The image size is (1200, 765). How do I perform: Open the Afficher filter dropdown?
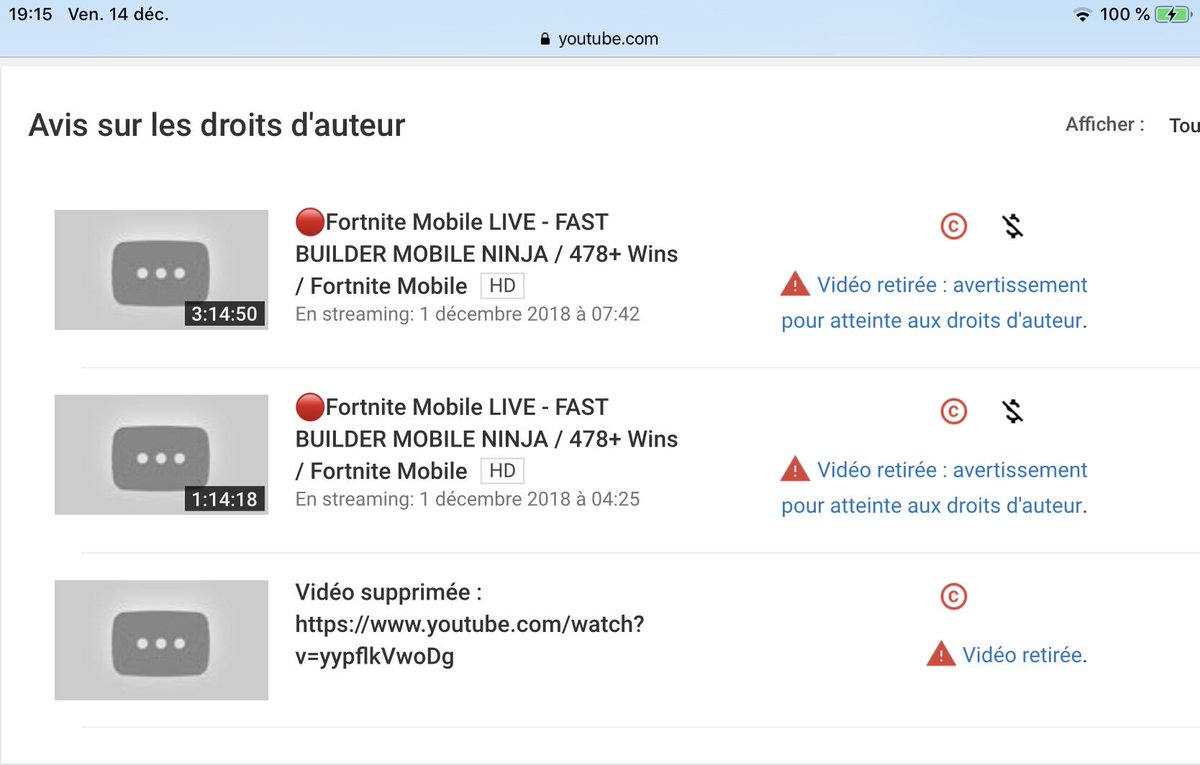[x=1184, y=126]
